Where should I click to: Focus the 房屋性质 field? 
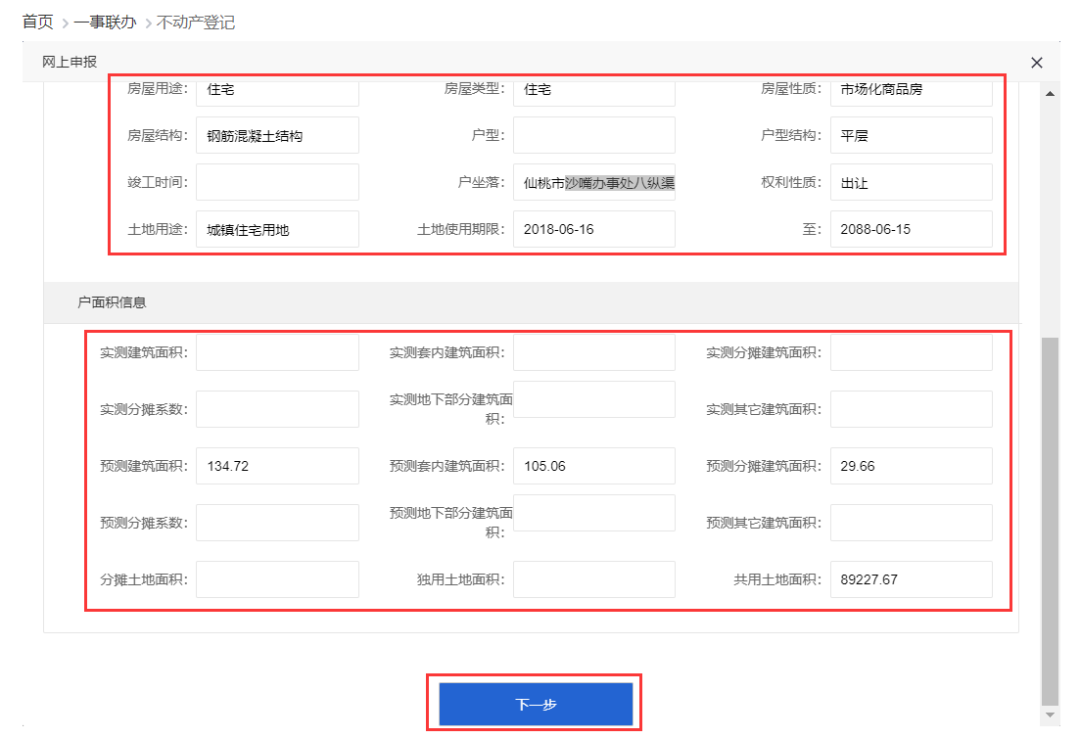pos(911,89)
